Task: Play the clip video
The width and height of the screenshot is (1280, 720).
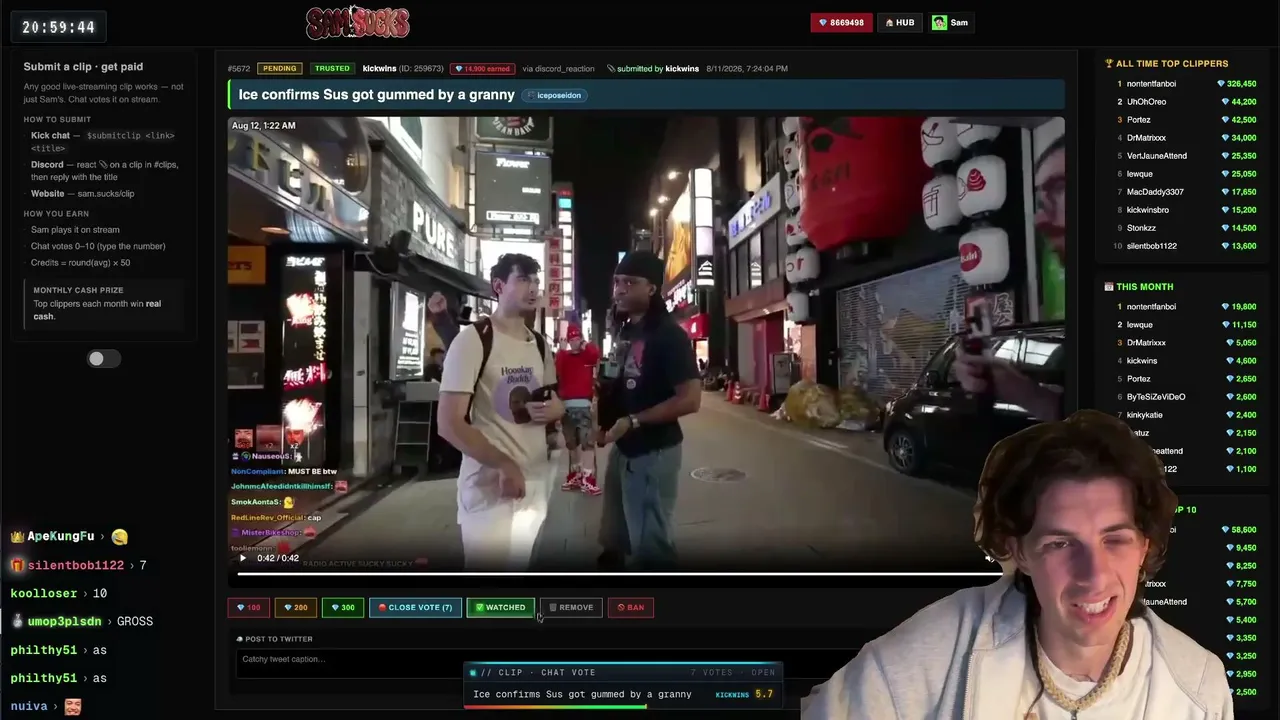Action: click(x=243, y=558)
